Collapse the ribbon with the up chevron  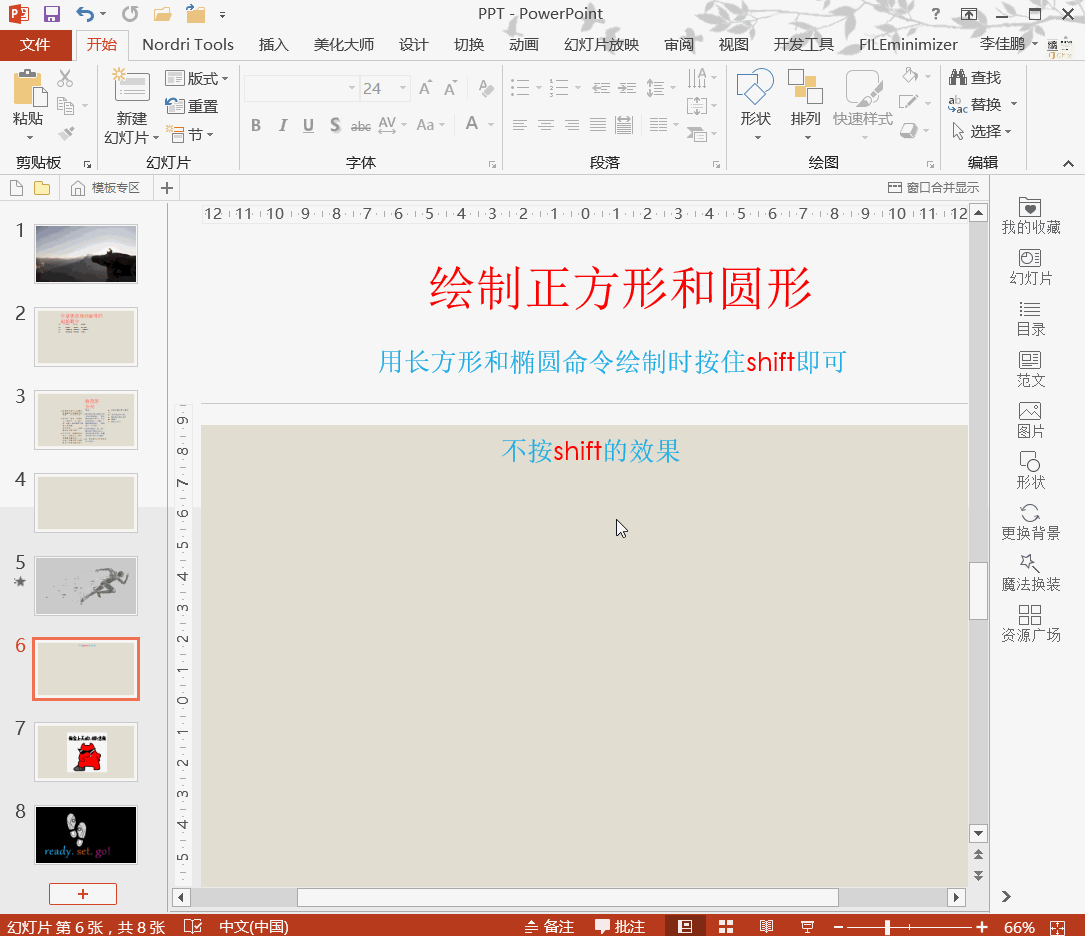pos(1068,163)
